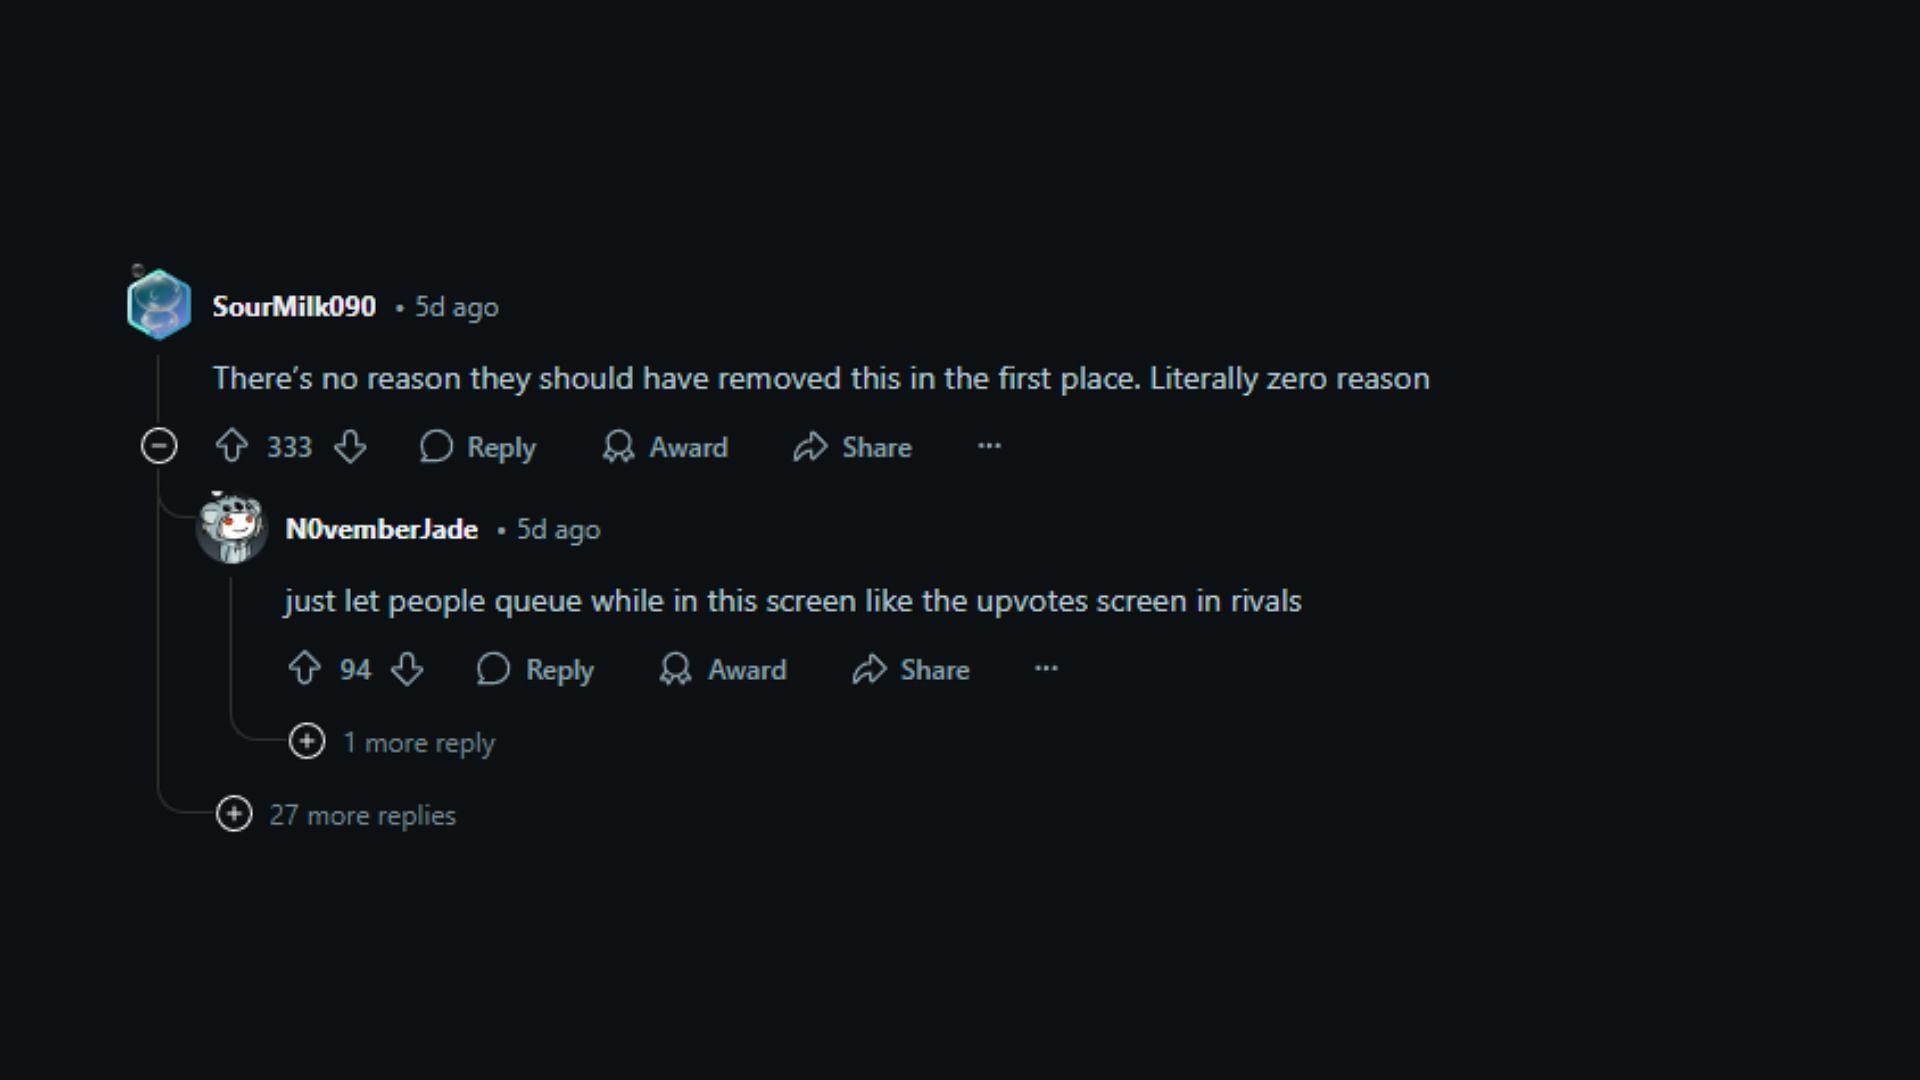Open more options on N0vemberJade comment
The width and height of the screenshot is (1920, 1080).
coord(1046,669)
